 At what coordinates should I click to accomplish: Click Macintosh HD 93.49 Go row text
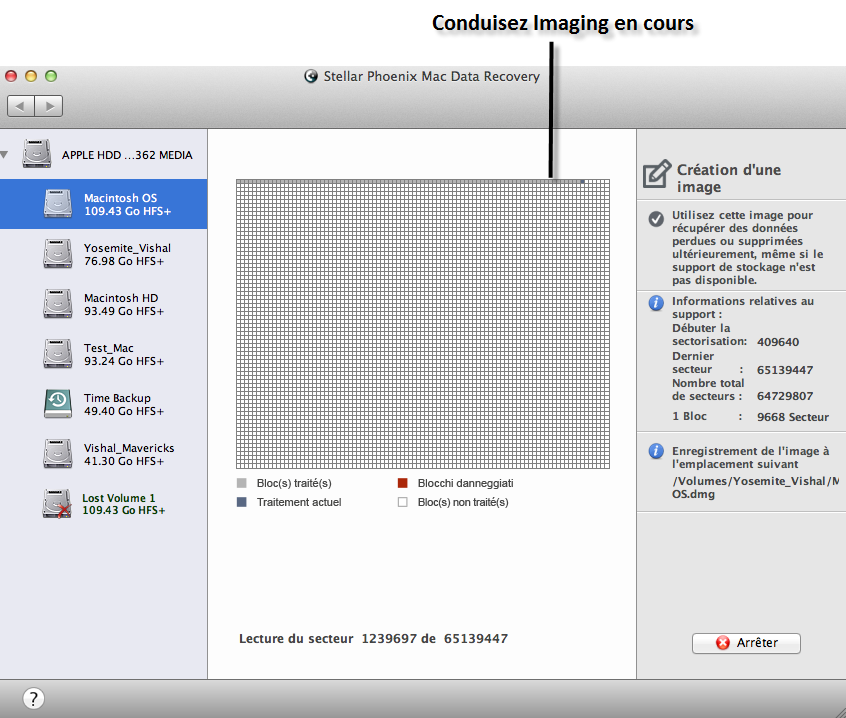(x=124, y=305)
